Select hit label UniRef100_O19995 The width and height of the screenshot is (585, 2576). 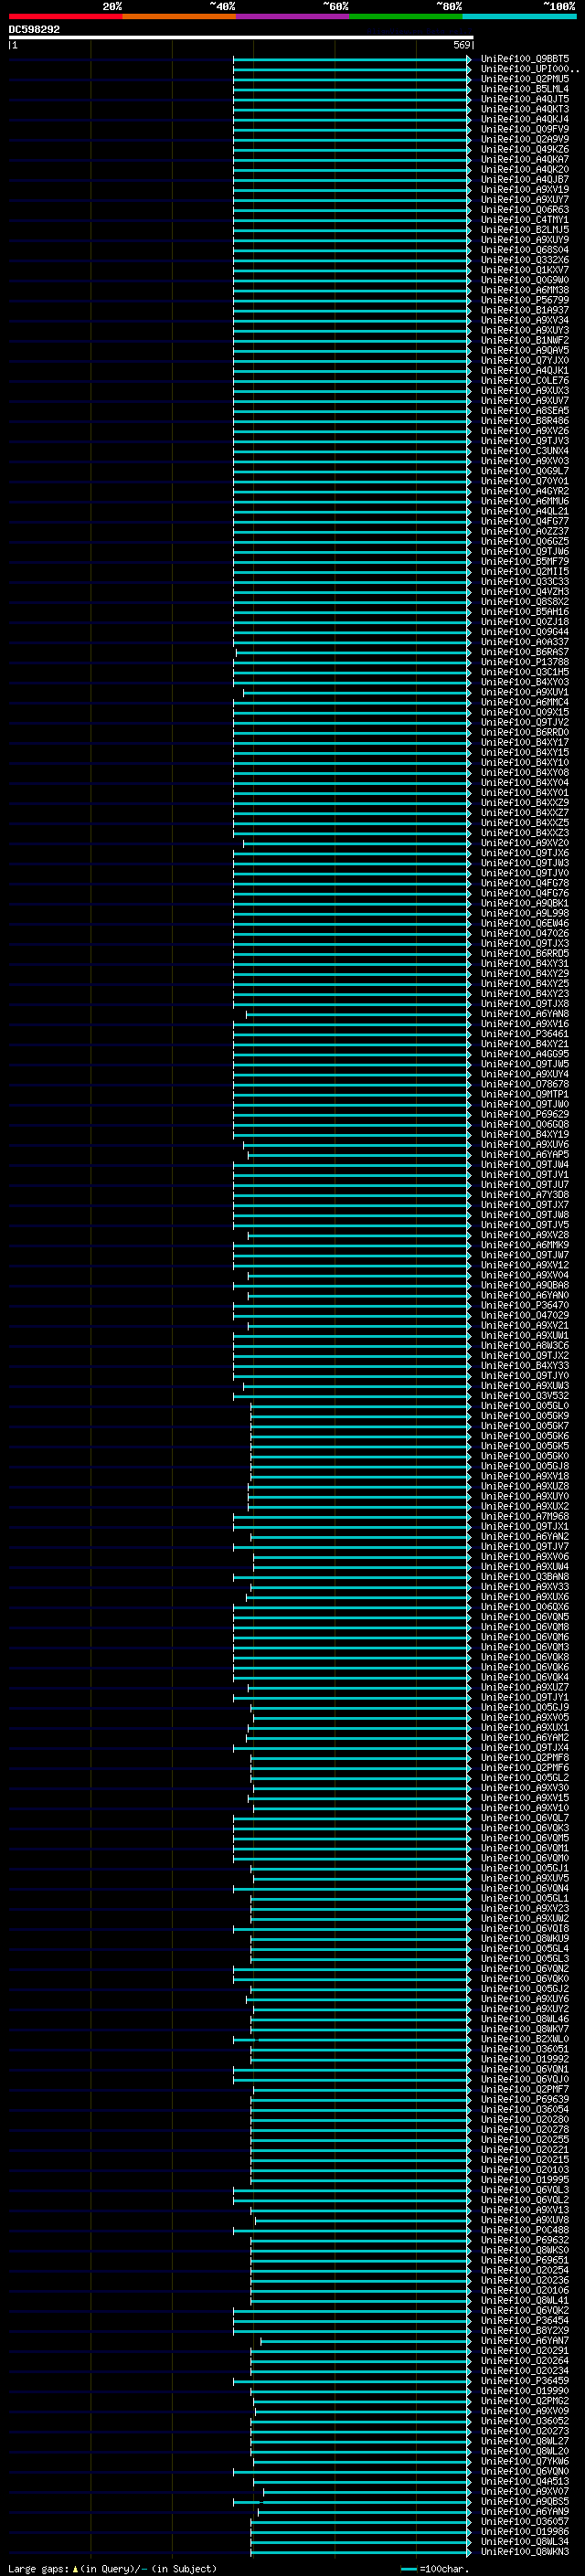pos(525,2180)
